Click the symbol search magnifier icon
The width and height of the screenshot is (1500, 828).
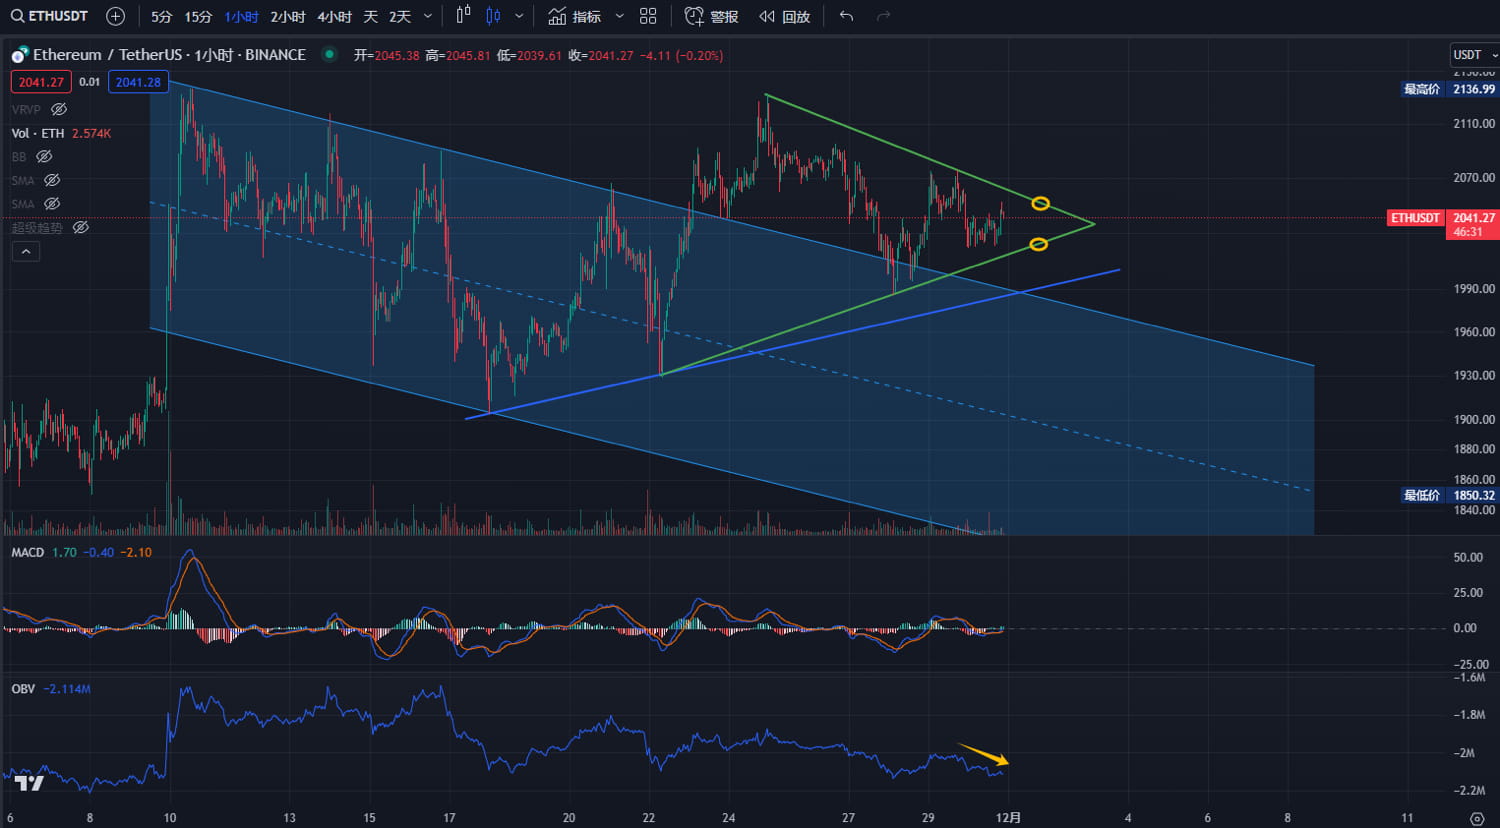(x=17, y=16)
